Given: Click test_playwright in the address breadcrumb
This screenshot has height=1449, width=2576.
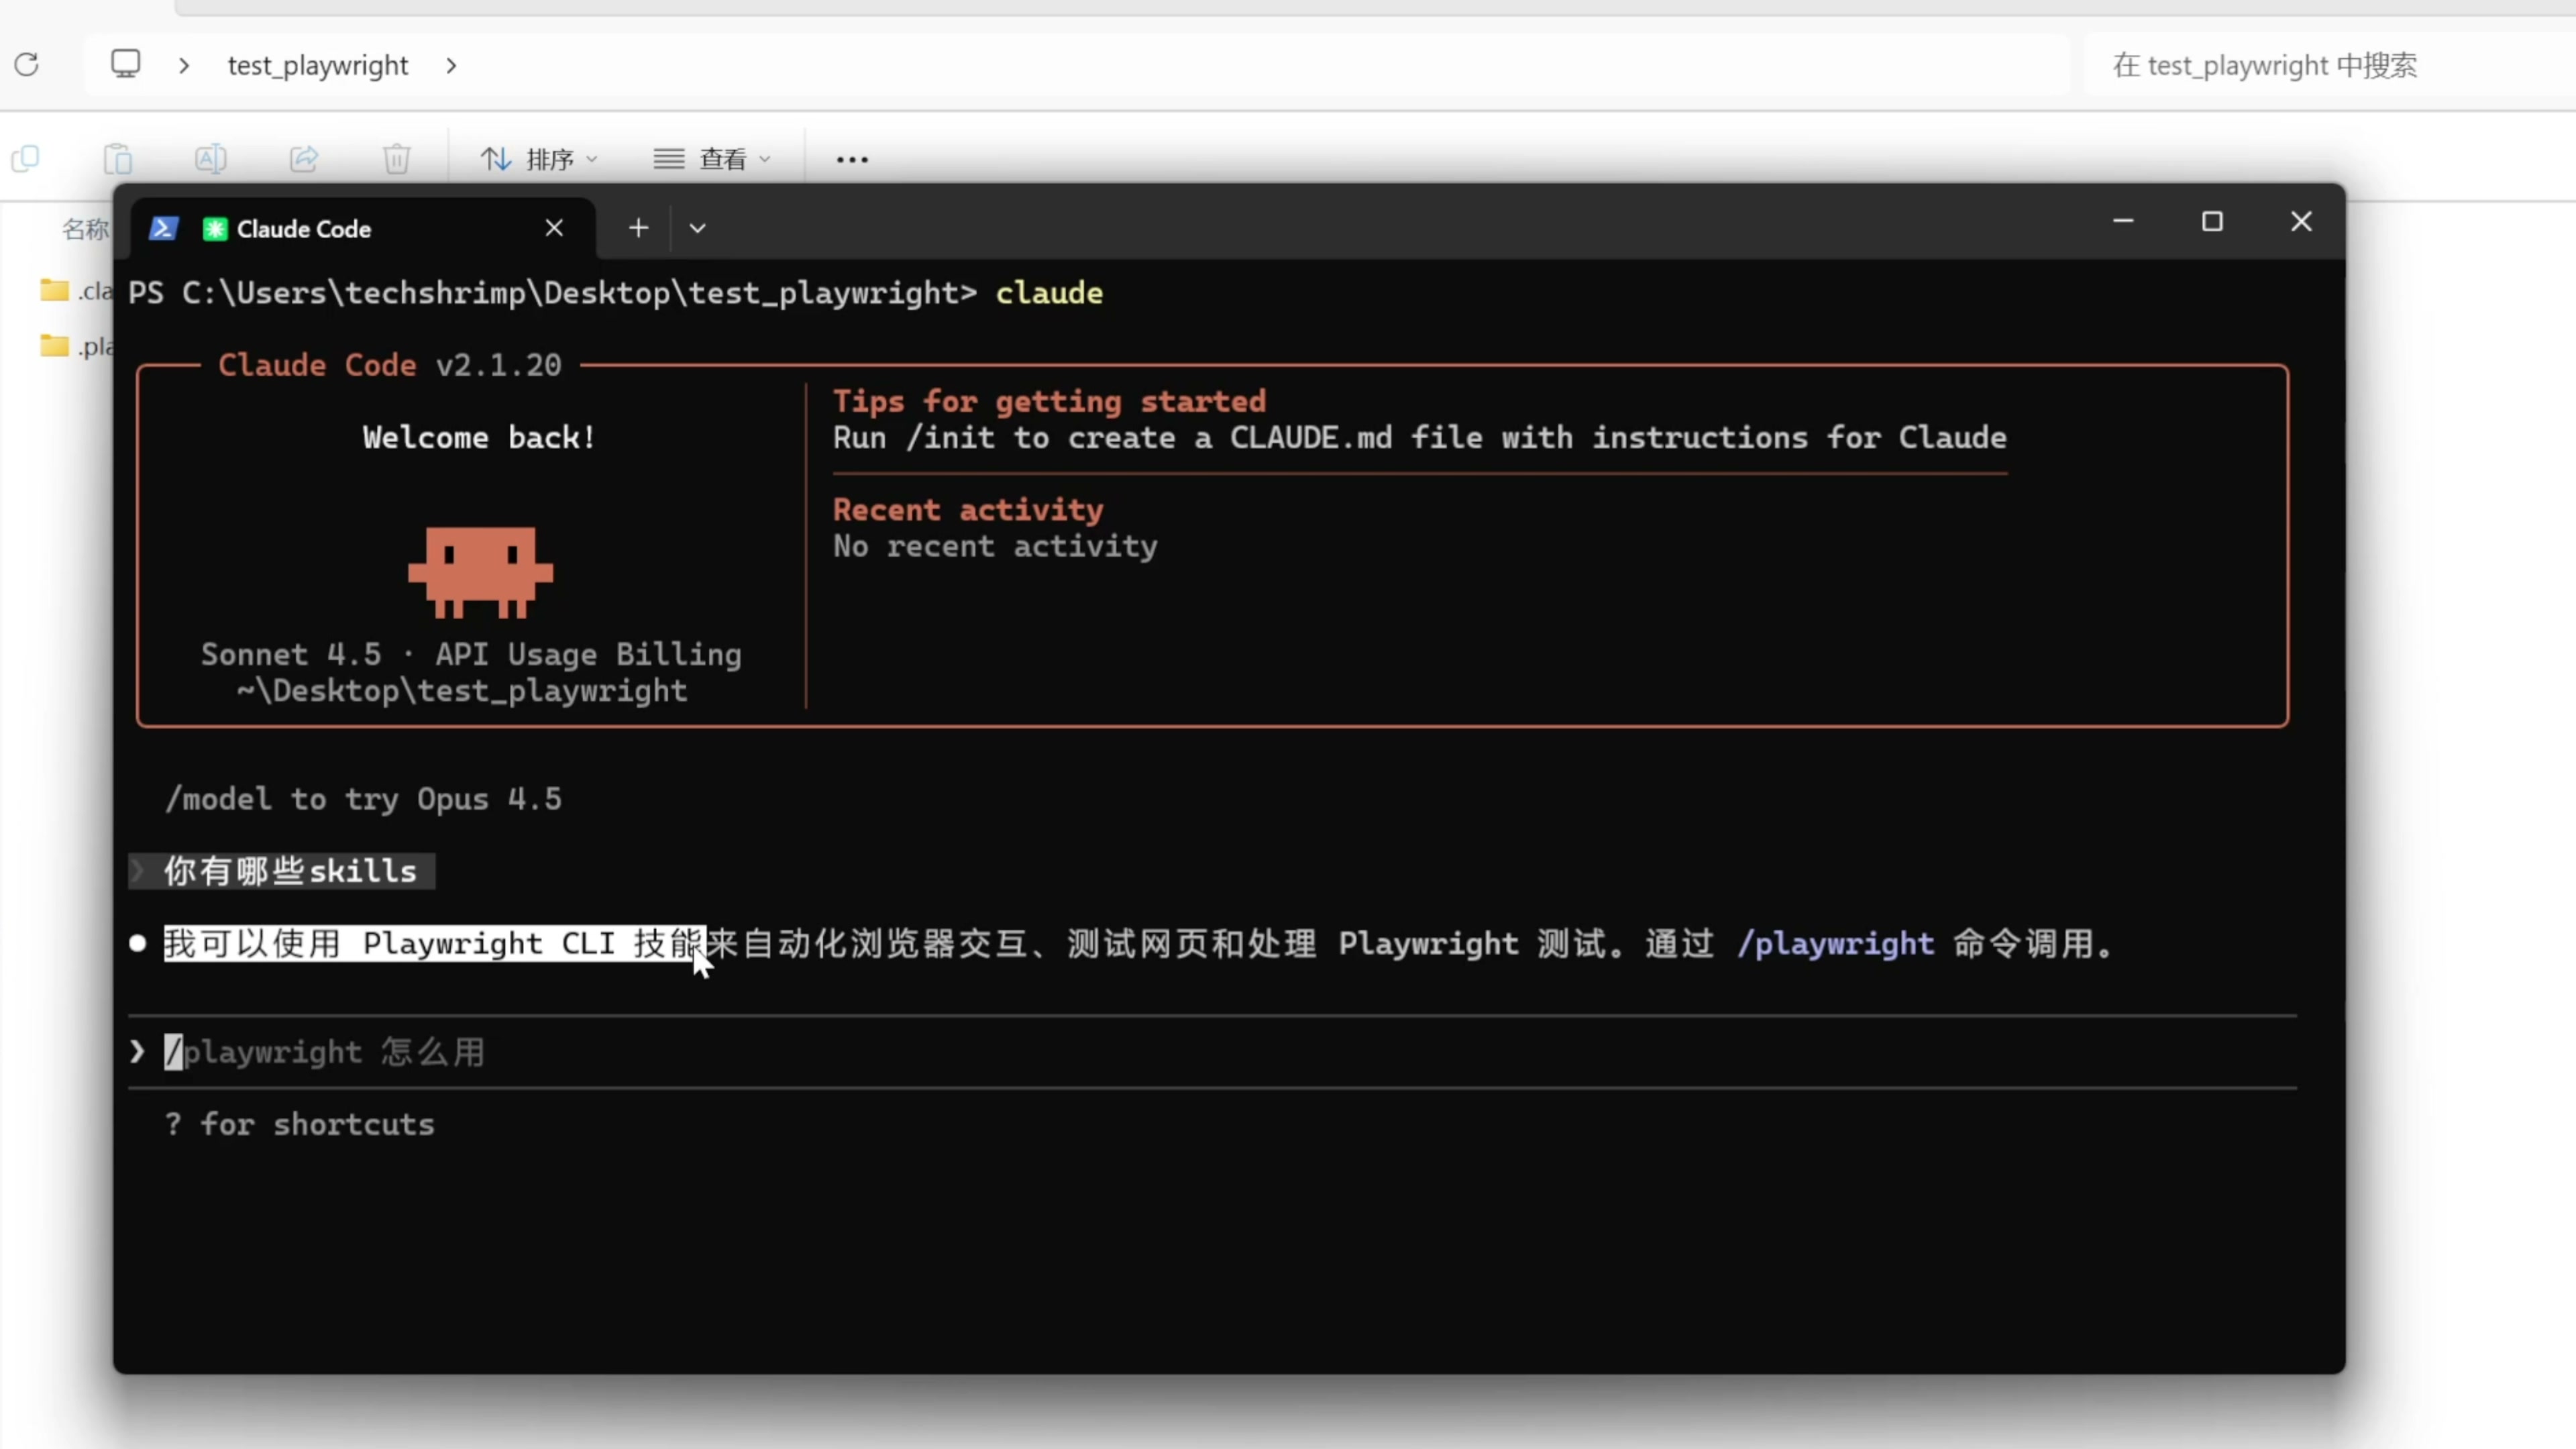Looking at the screenshot, I should coord(318,66).
